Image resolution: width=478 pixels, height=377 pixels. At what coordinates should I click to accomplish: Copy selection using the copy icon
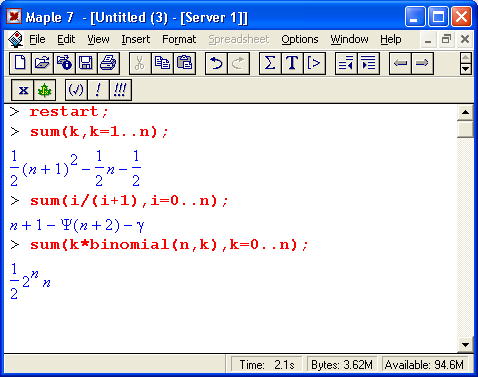click(x=162, y=63)
